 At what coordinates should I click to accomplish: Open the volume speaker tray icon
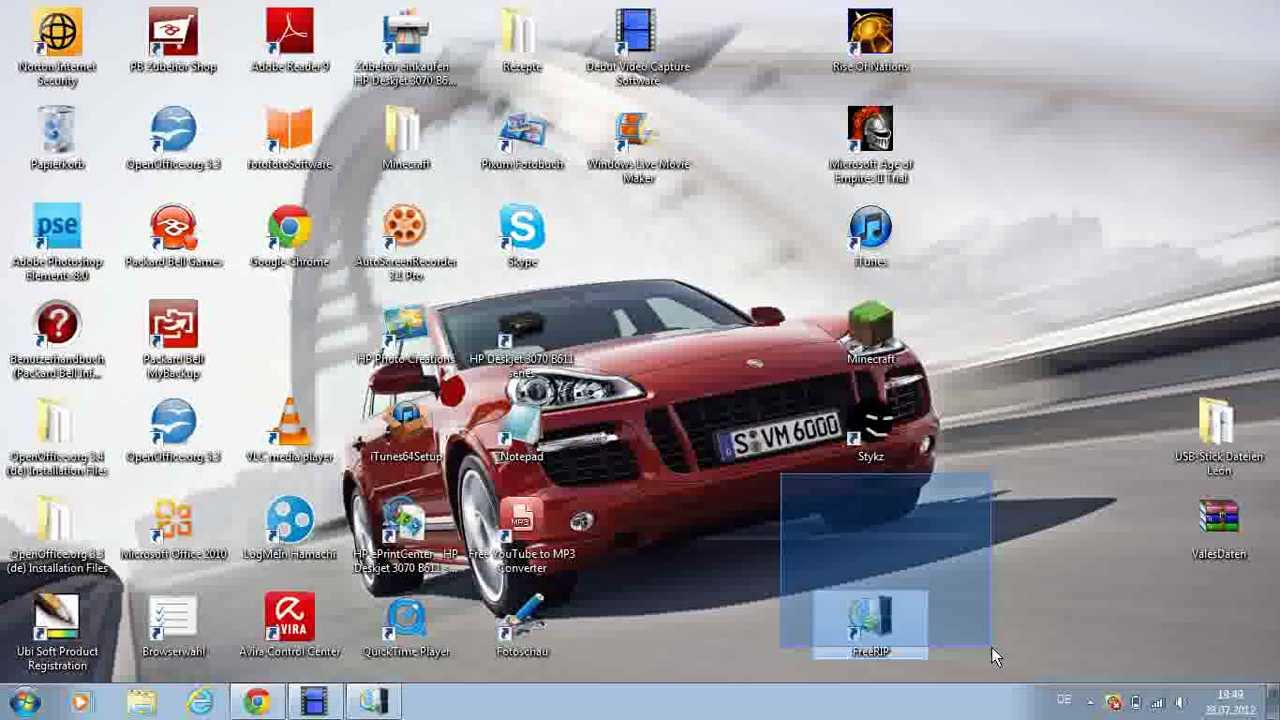coord(1180,702)
